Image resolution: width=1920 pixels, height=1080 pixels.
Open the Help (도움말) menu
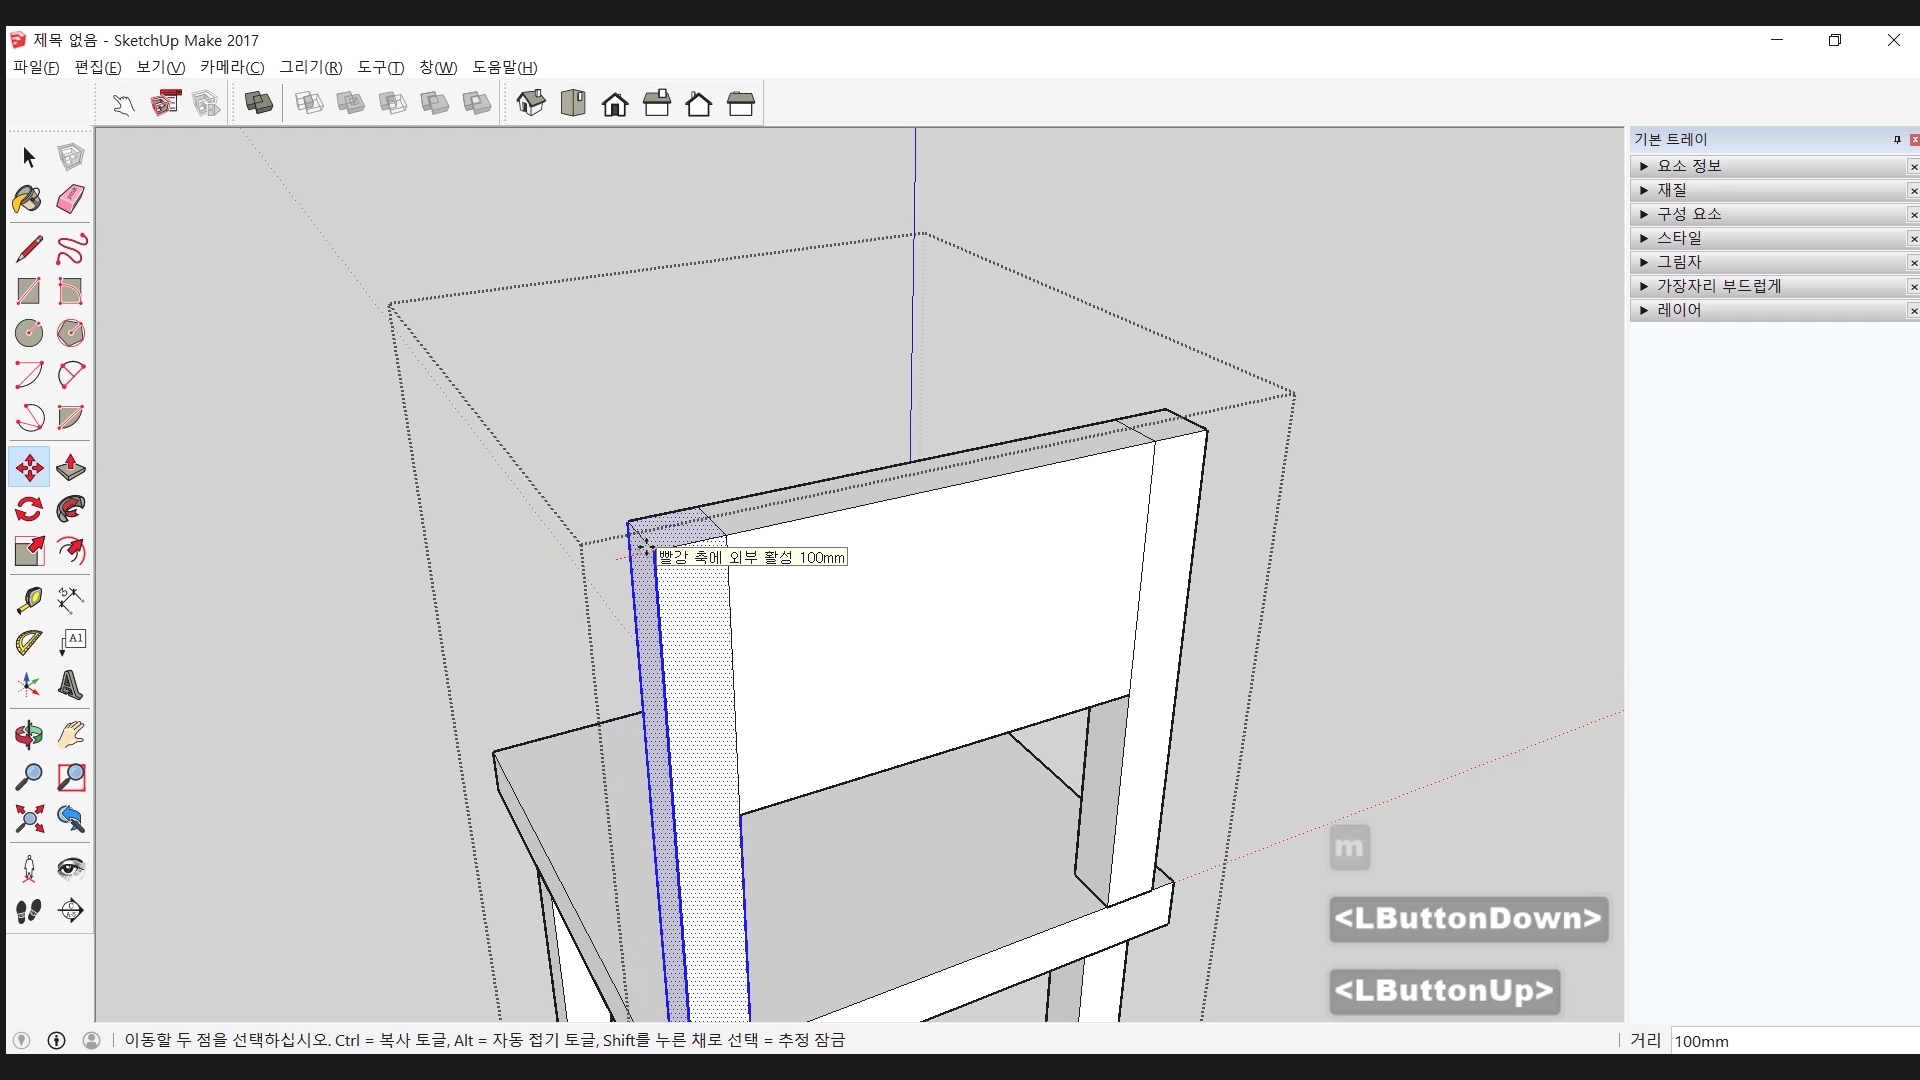point(504,67)
